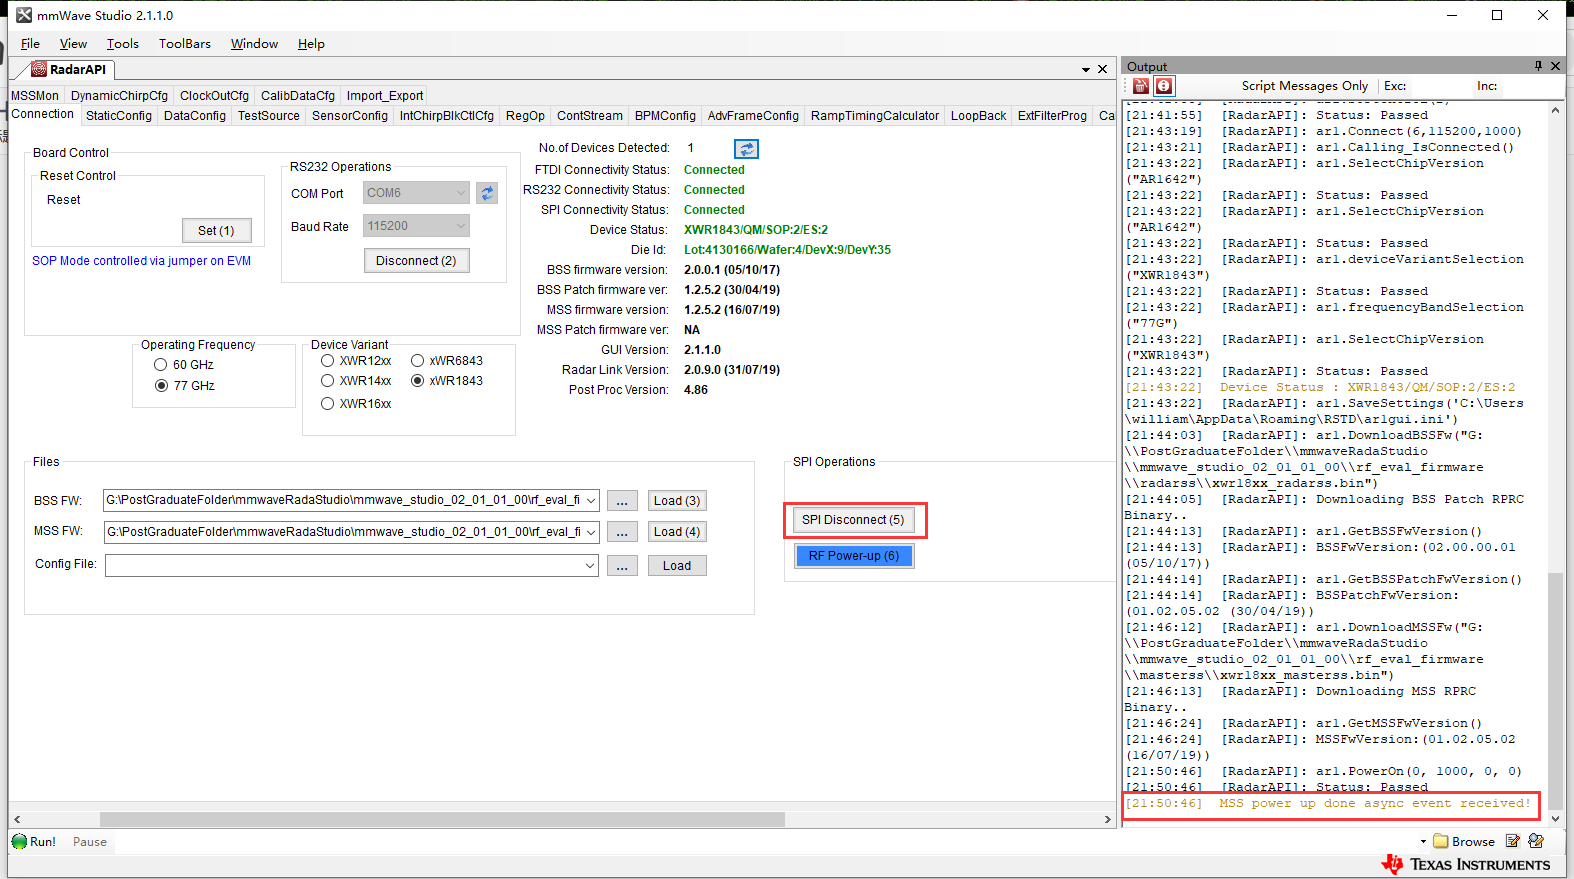Choose the xWR1843 device variant
The image size is (1574, 879).
tap(417, 381)
